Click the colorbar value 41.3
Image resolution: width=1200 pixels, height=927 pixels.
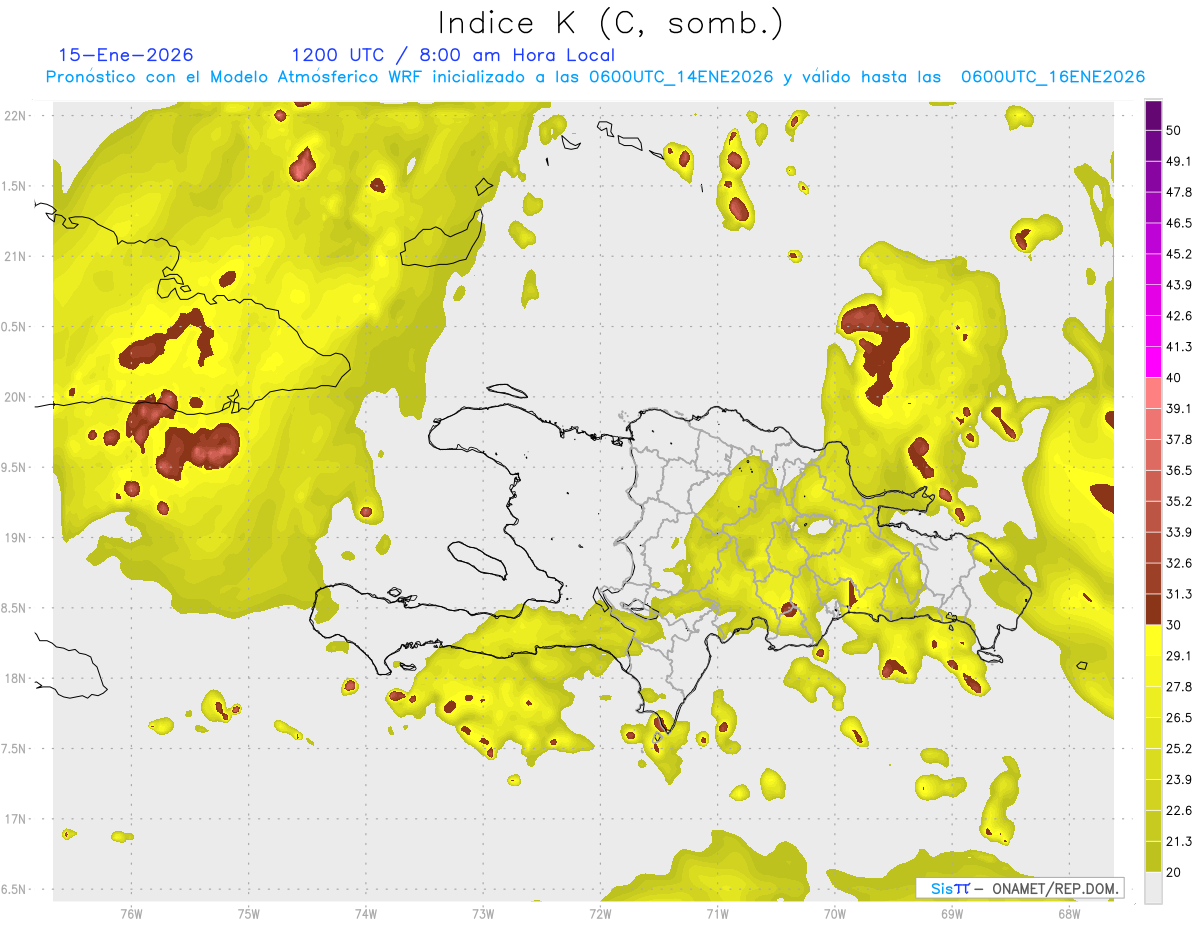click(x=1179, y=347)
